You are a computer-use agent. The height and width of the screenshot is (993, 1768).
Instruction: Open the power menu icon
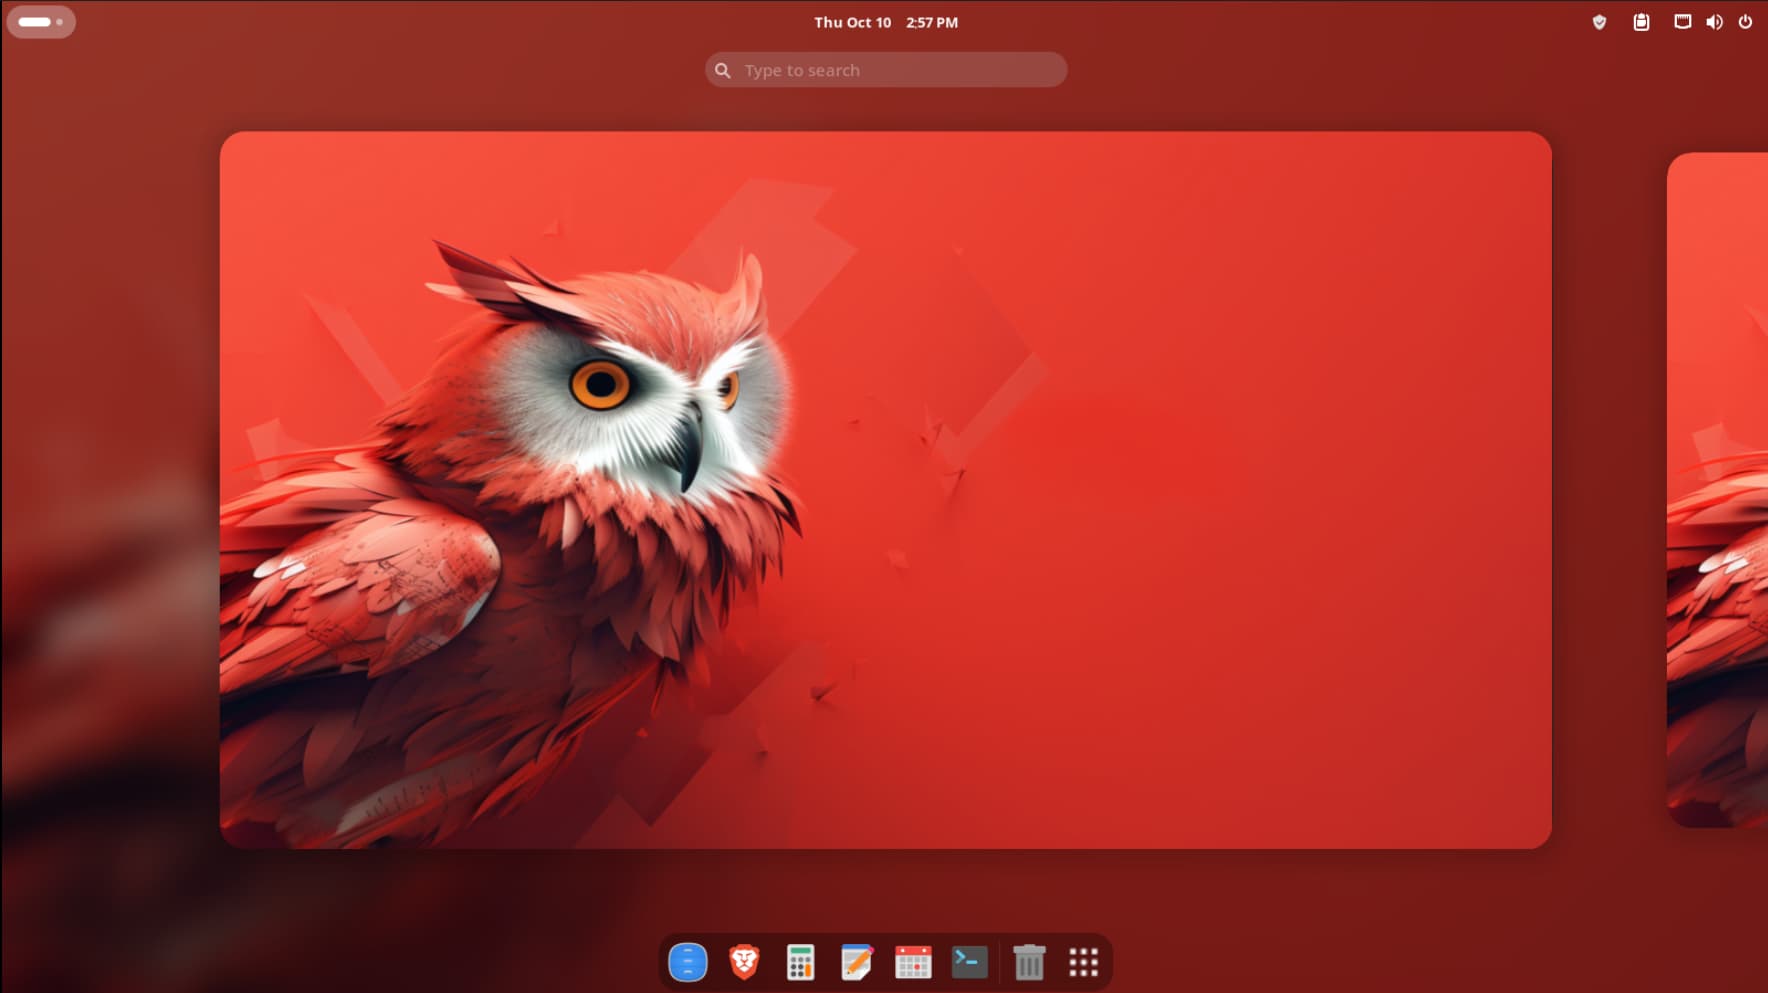[x=1745, y=22]
